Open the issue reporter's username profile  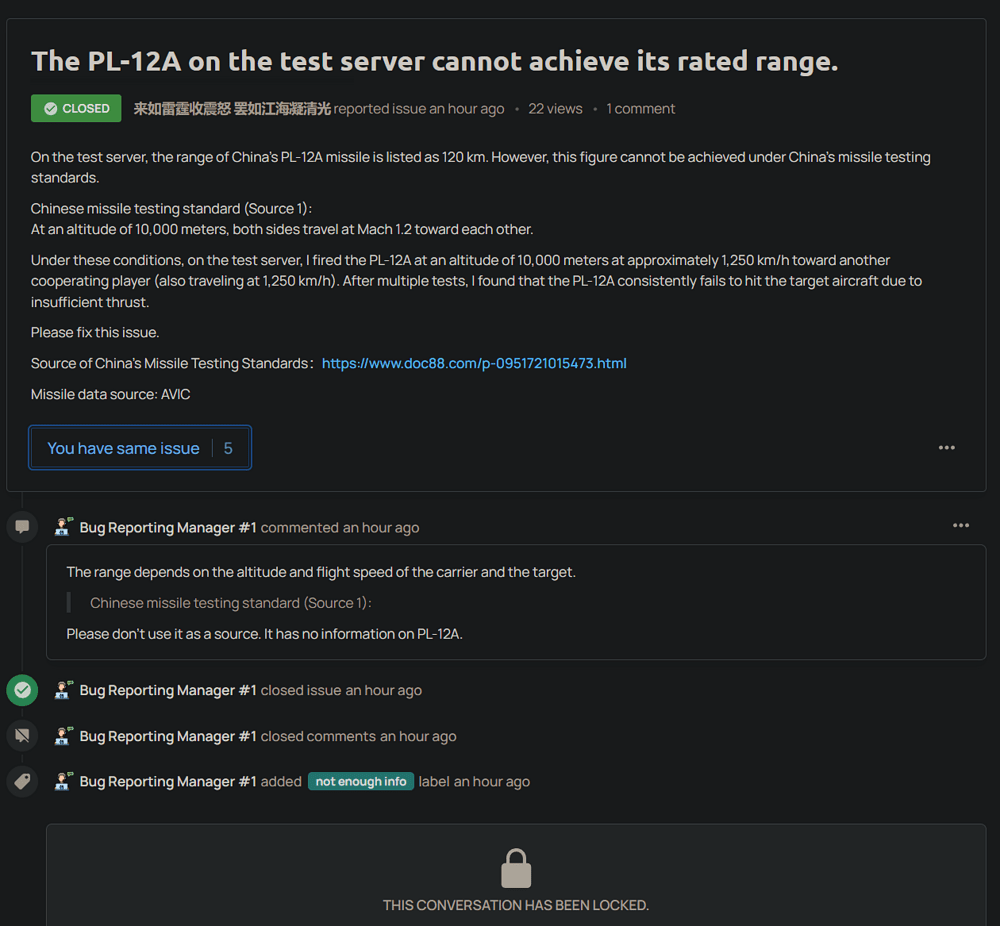[x=232, y=109]
